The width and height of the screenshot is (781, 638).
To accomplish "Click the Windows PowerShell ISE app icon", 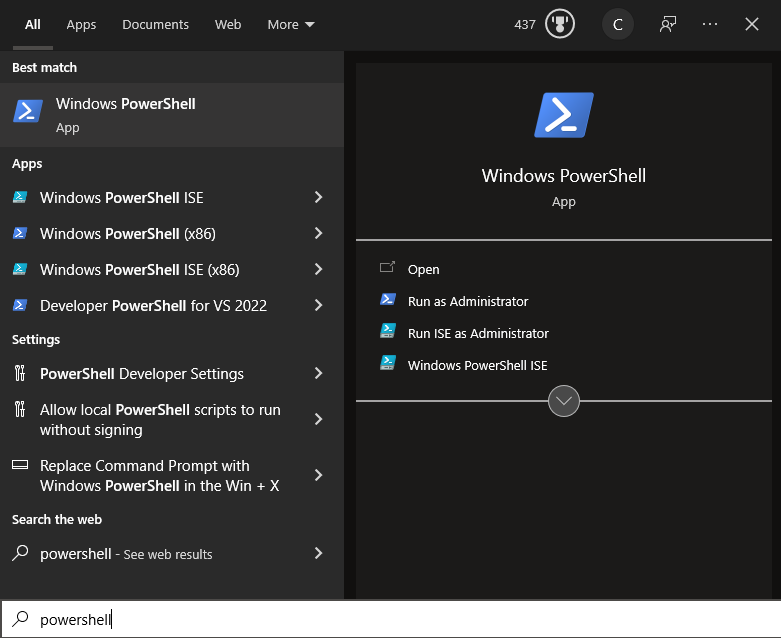I will point(20,197).
